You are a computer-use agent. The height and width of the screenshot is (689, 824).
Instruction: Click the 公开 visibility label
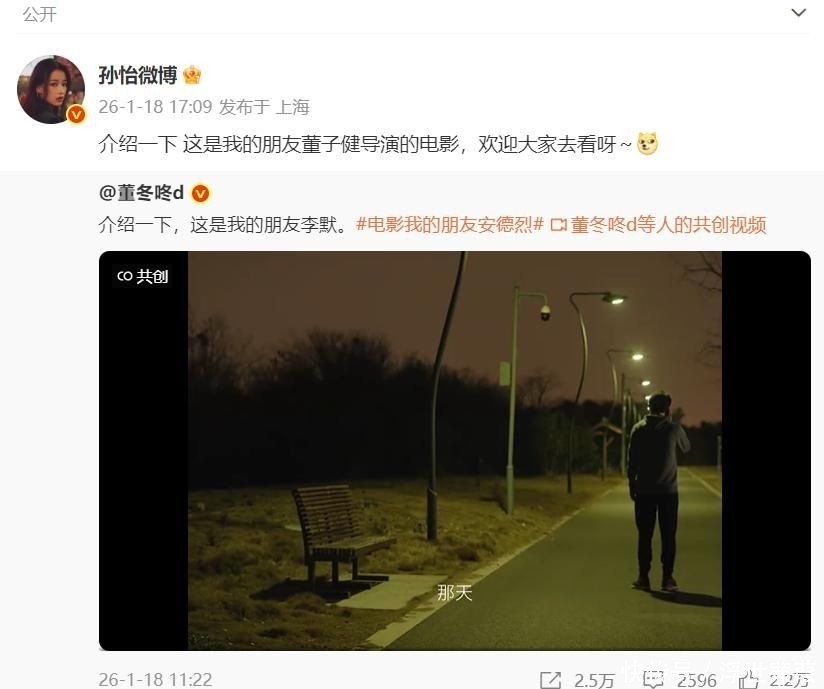pos(39,14)
